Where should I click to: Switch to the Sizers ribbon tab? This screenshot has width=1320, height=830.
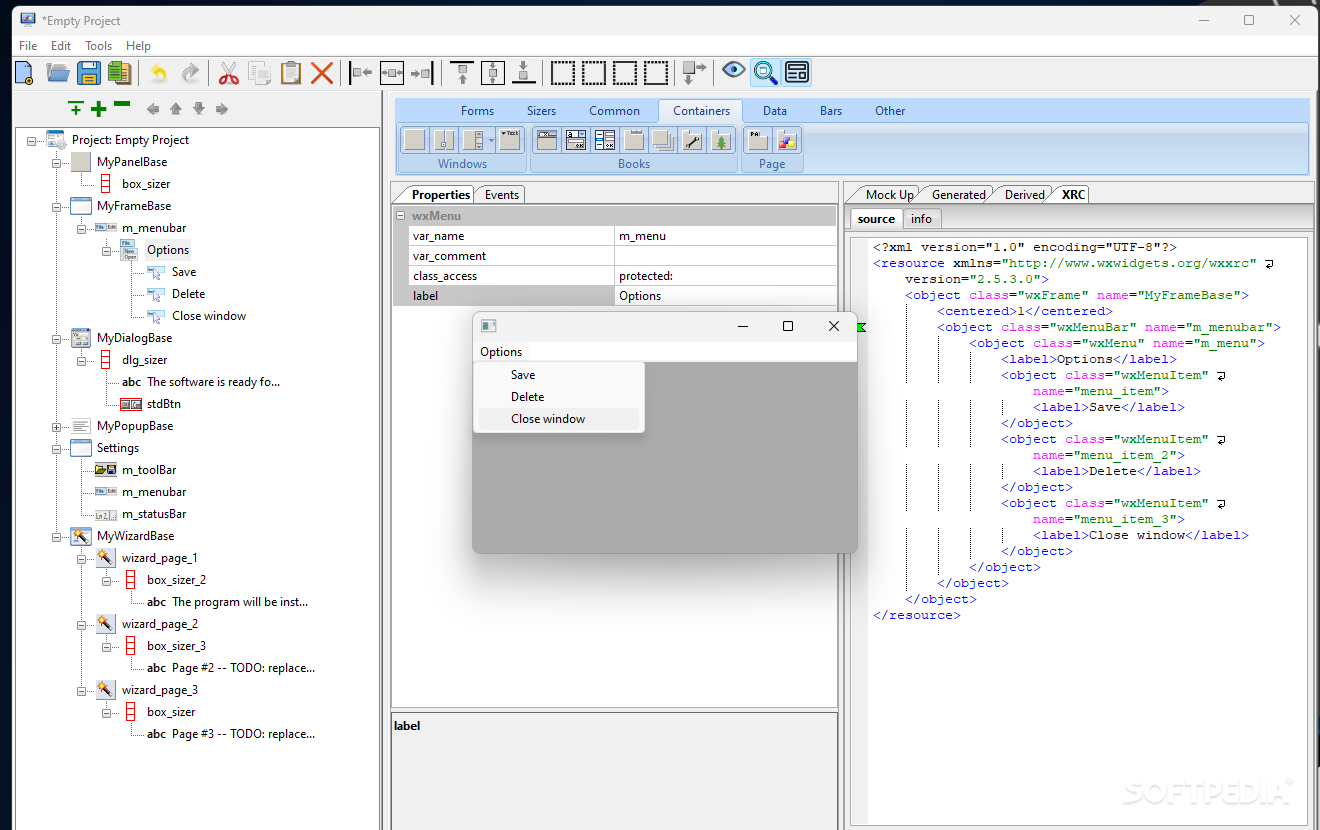[542, 111]
